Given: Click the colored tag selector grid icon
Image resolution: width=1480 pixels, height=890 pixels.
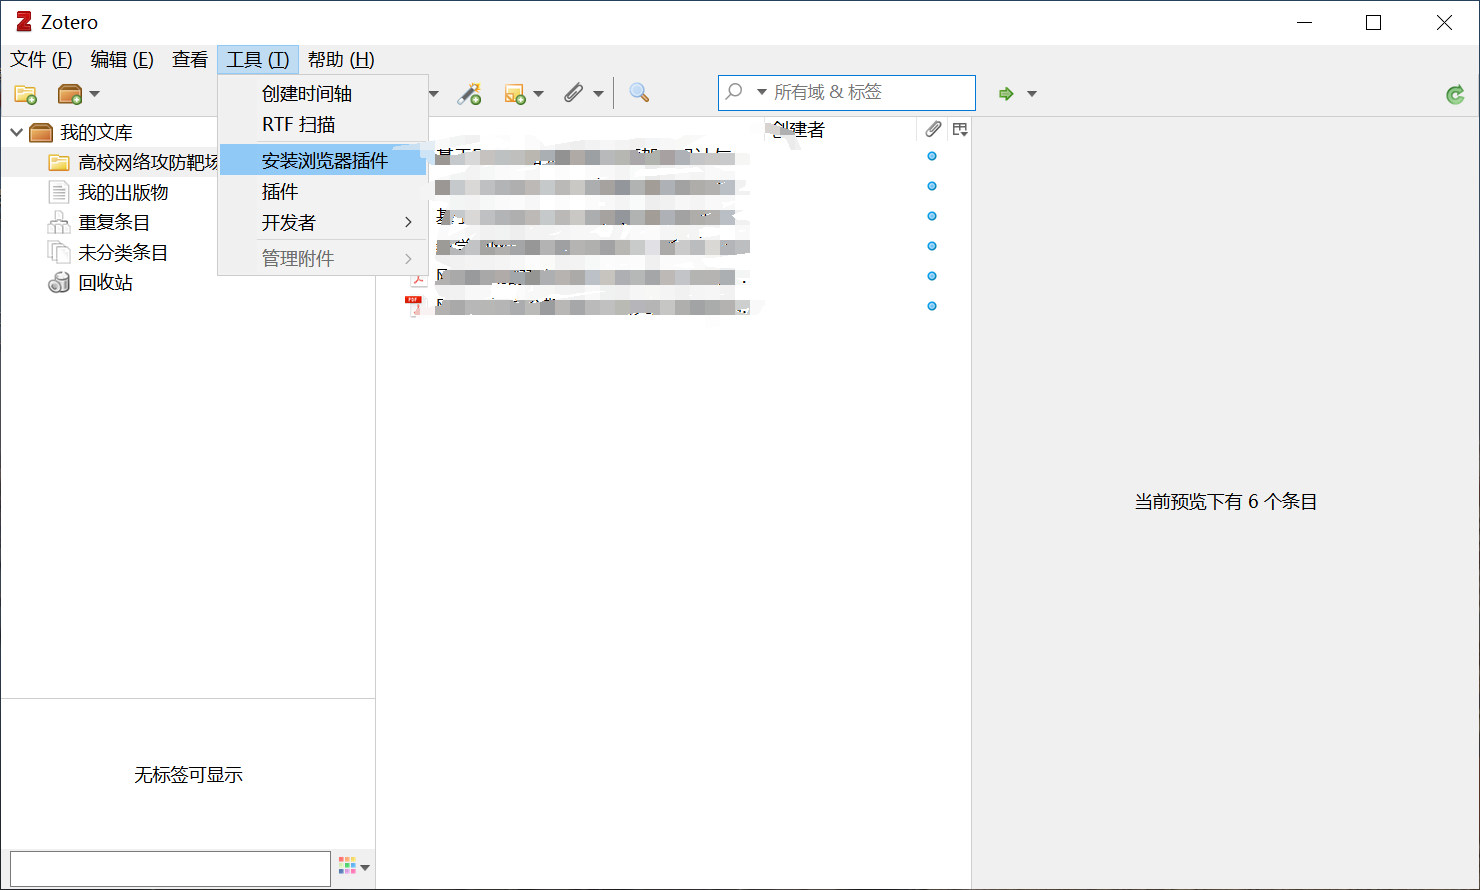Looking at the screenshot, I should click(347, 866).
